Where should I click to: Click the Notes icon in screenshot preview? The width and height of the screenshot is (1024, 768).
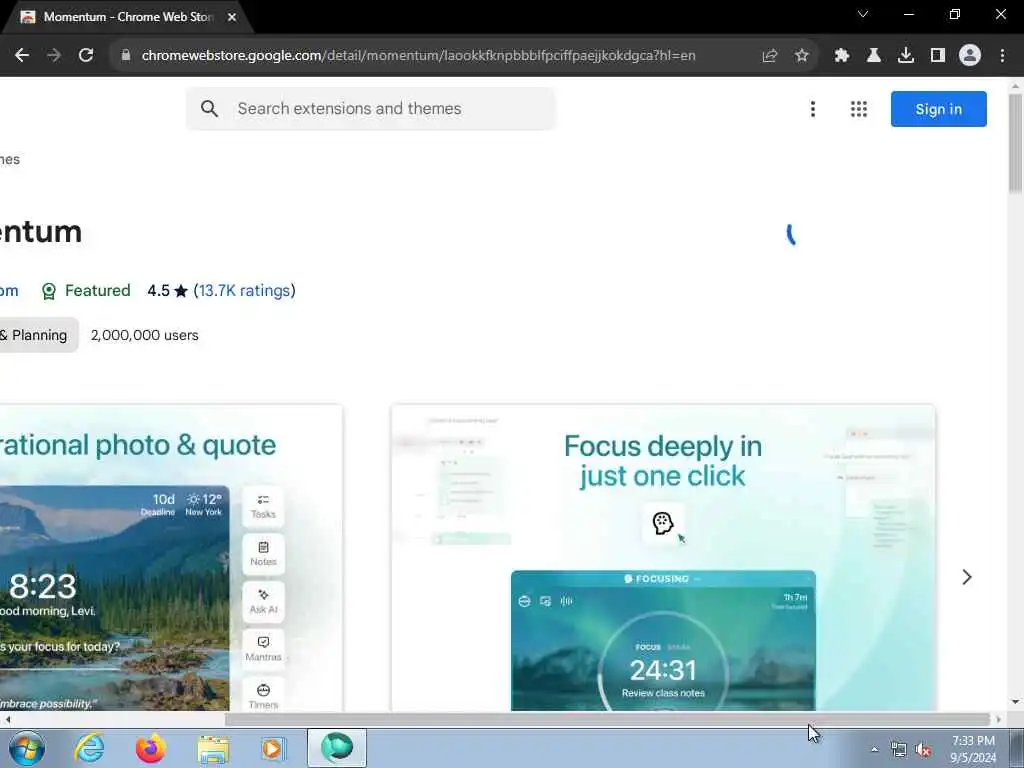(263, 554)
